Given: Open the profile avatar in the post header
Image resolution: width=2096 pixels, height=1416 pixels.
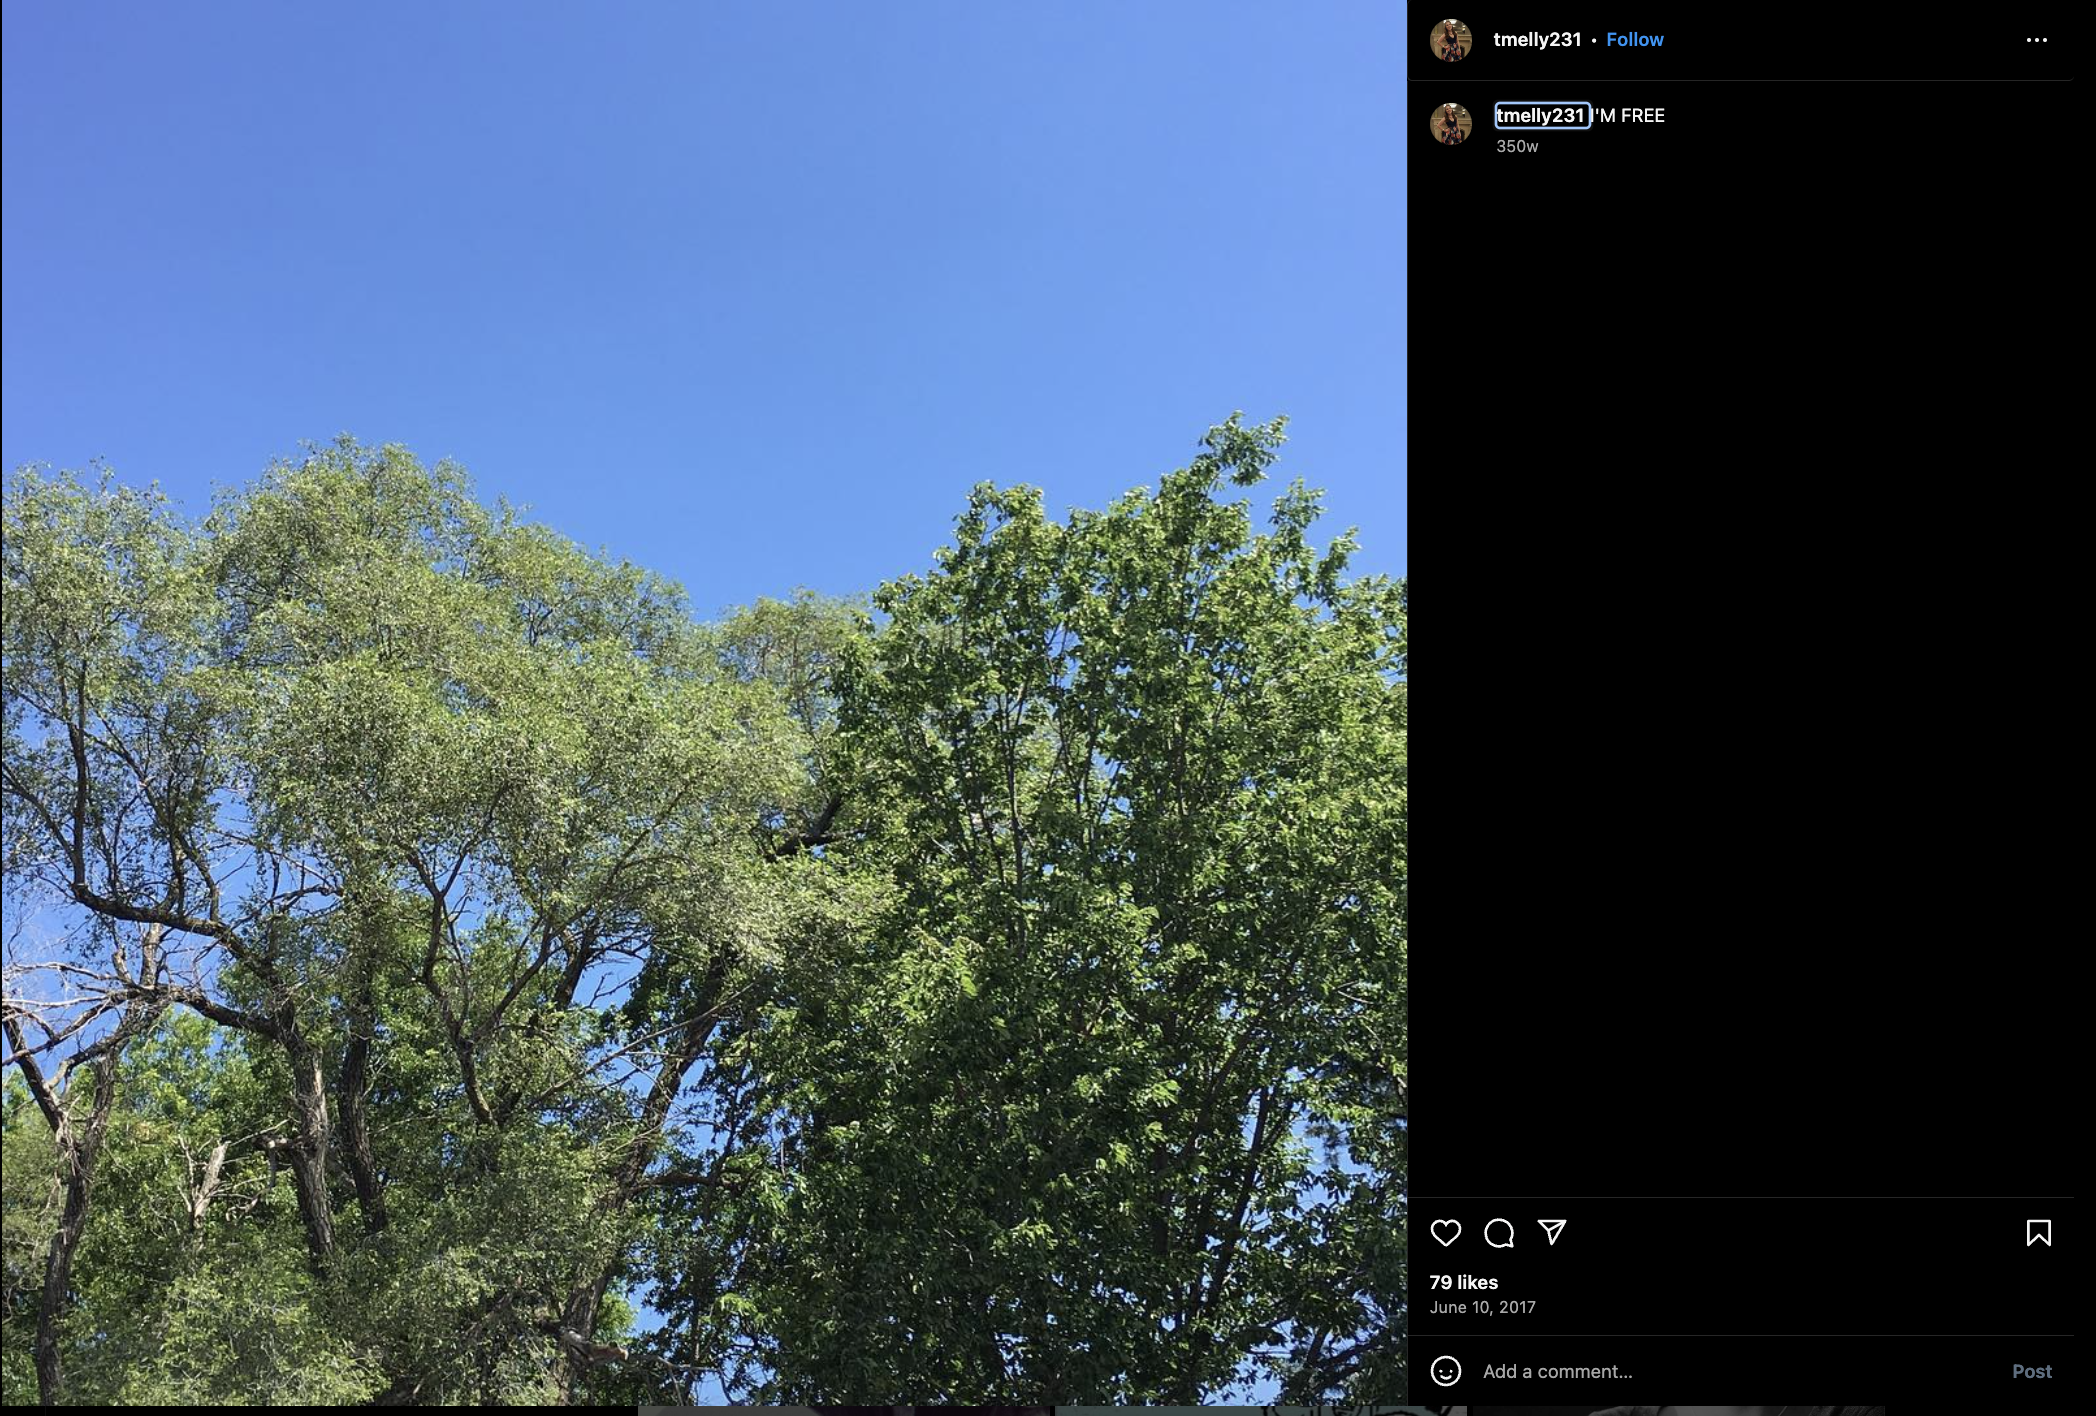Looking at the screenshot, I should point(1451,40).
